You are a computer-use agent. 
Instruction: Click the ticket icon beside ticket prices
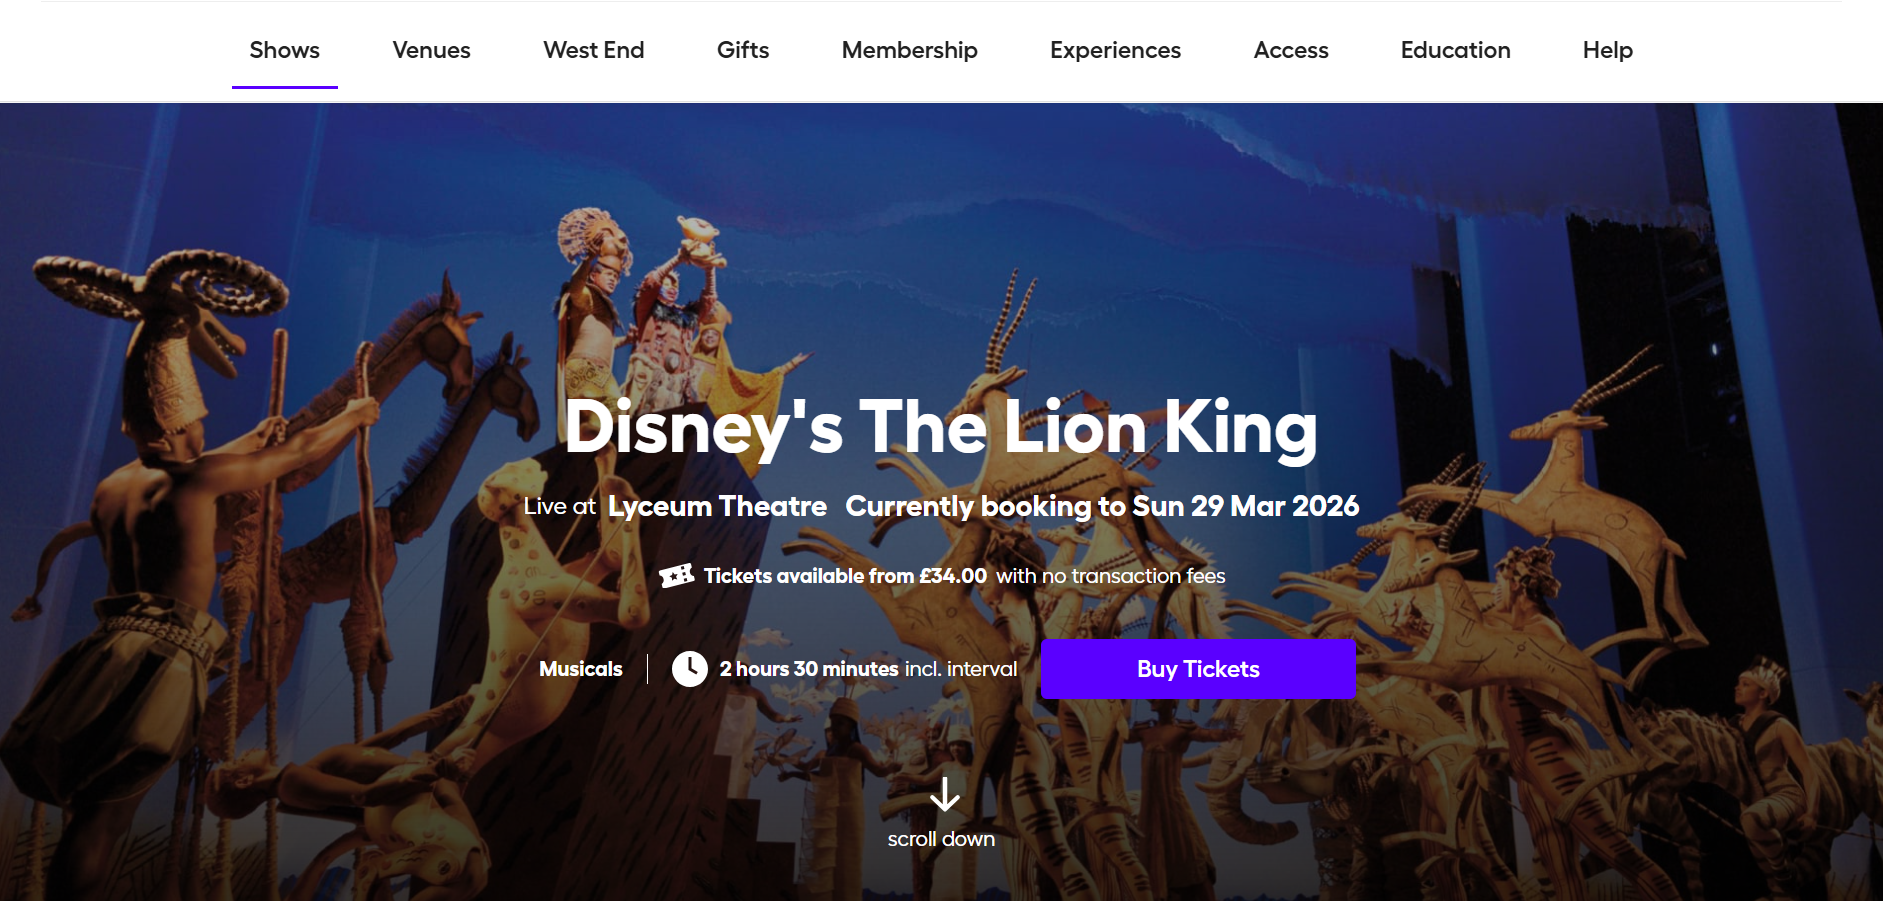pyautogui.click(x=677, y=576)
